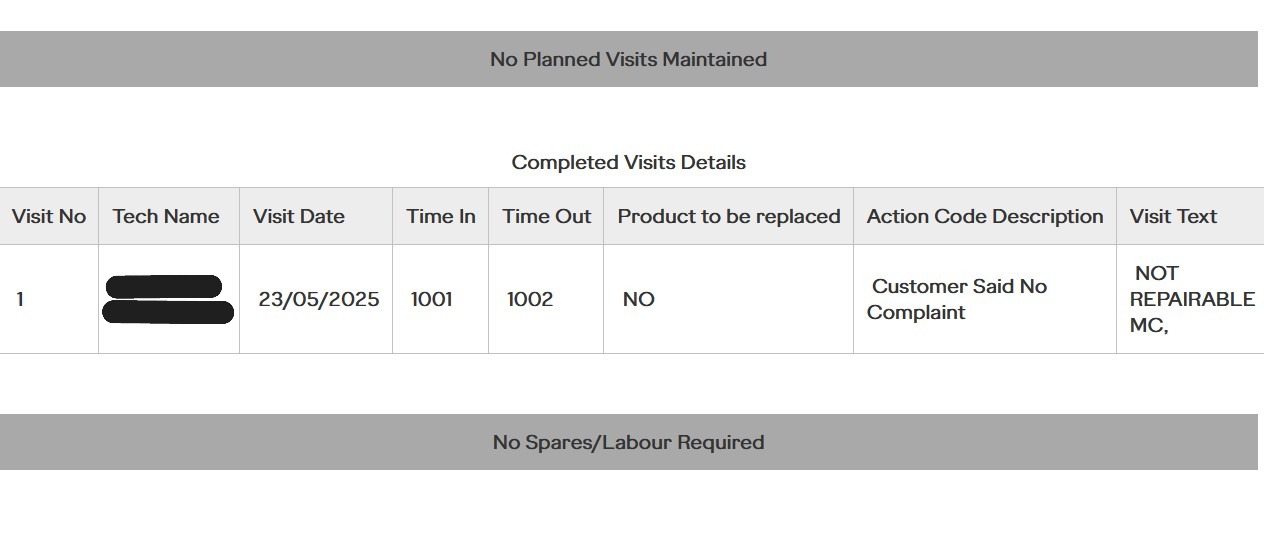
Task: Click the word Complaint in action description
Action: (916, 312)
